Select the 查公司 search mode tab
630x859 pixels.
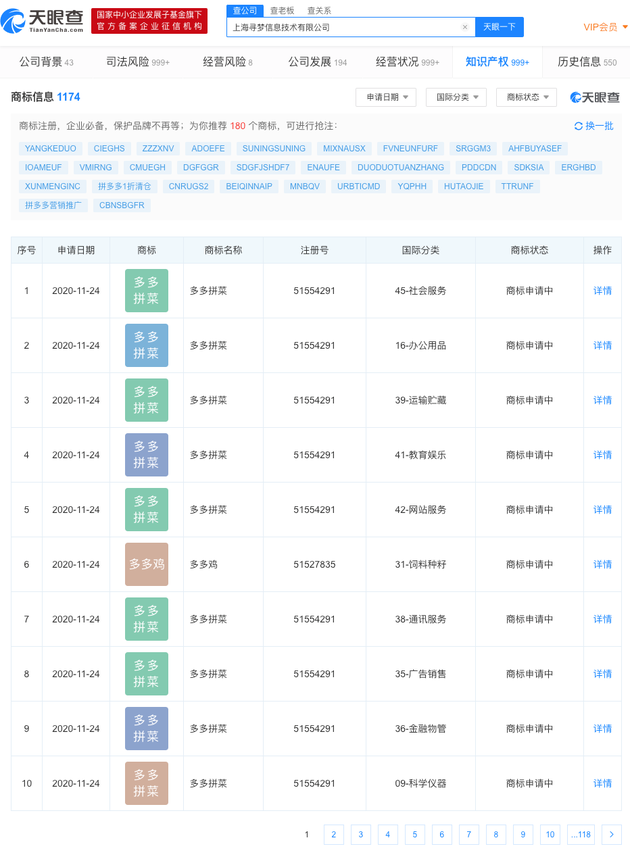tap(245, 10)
